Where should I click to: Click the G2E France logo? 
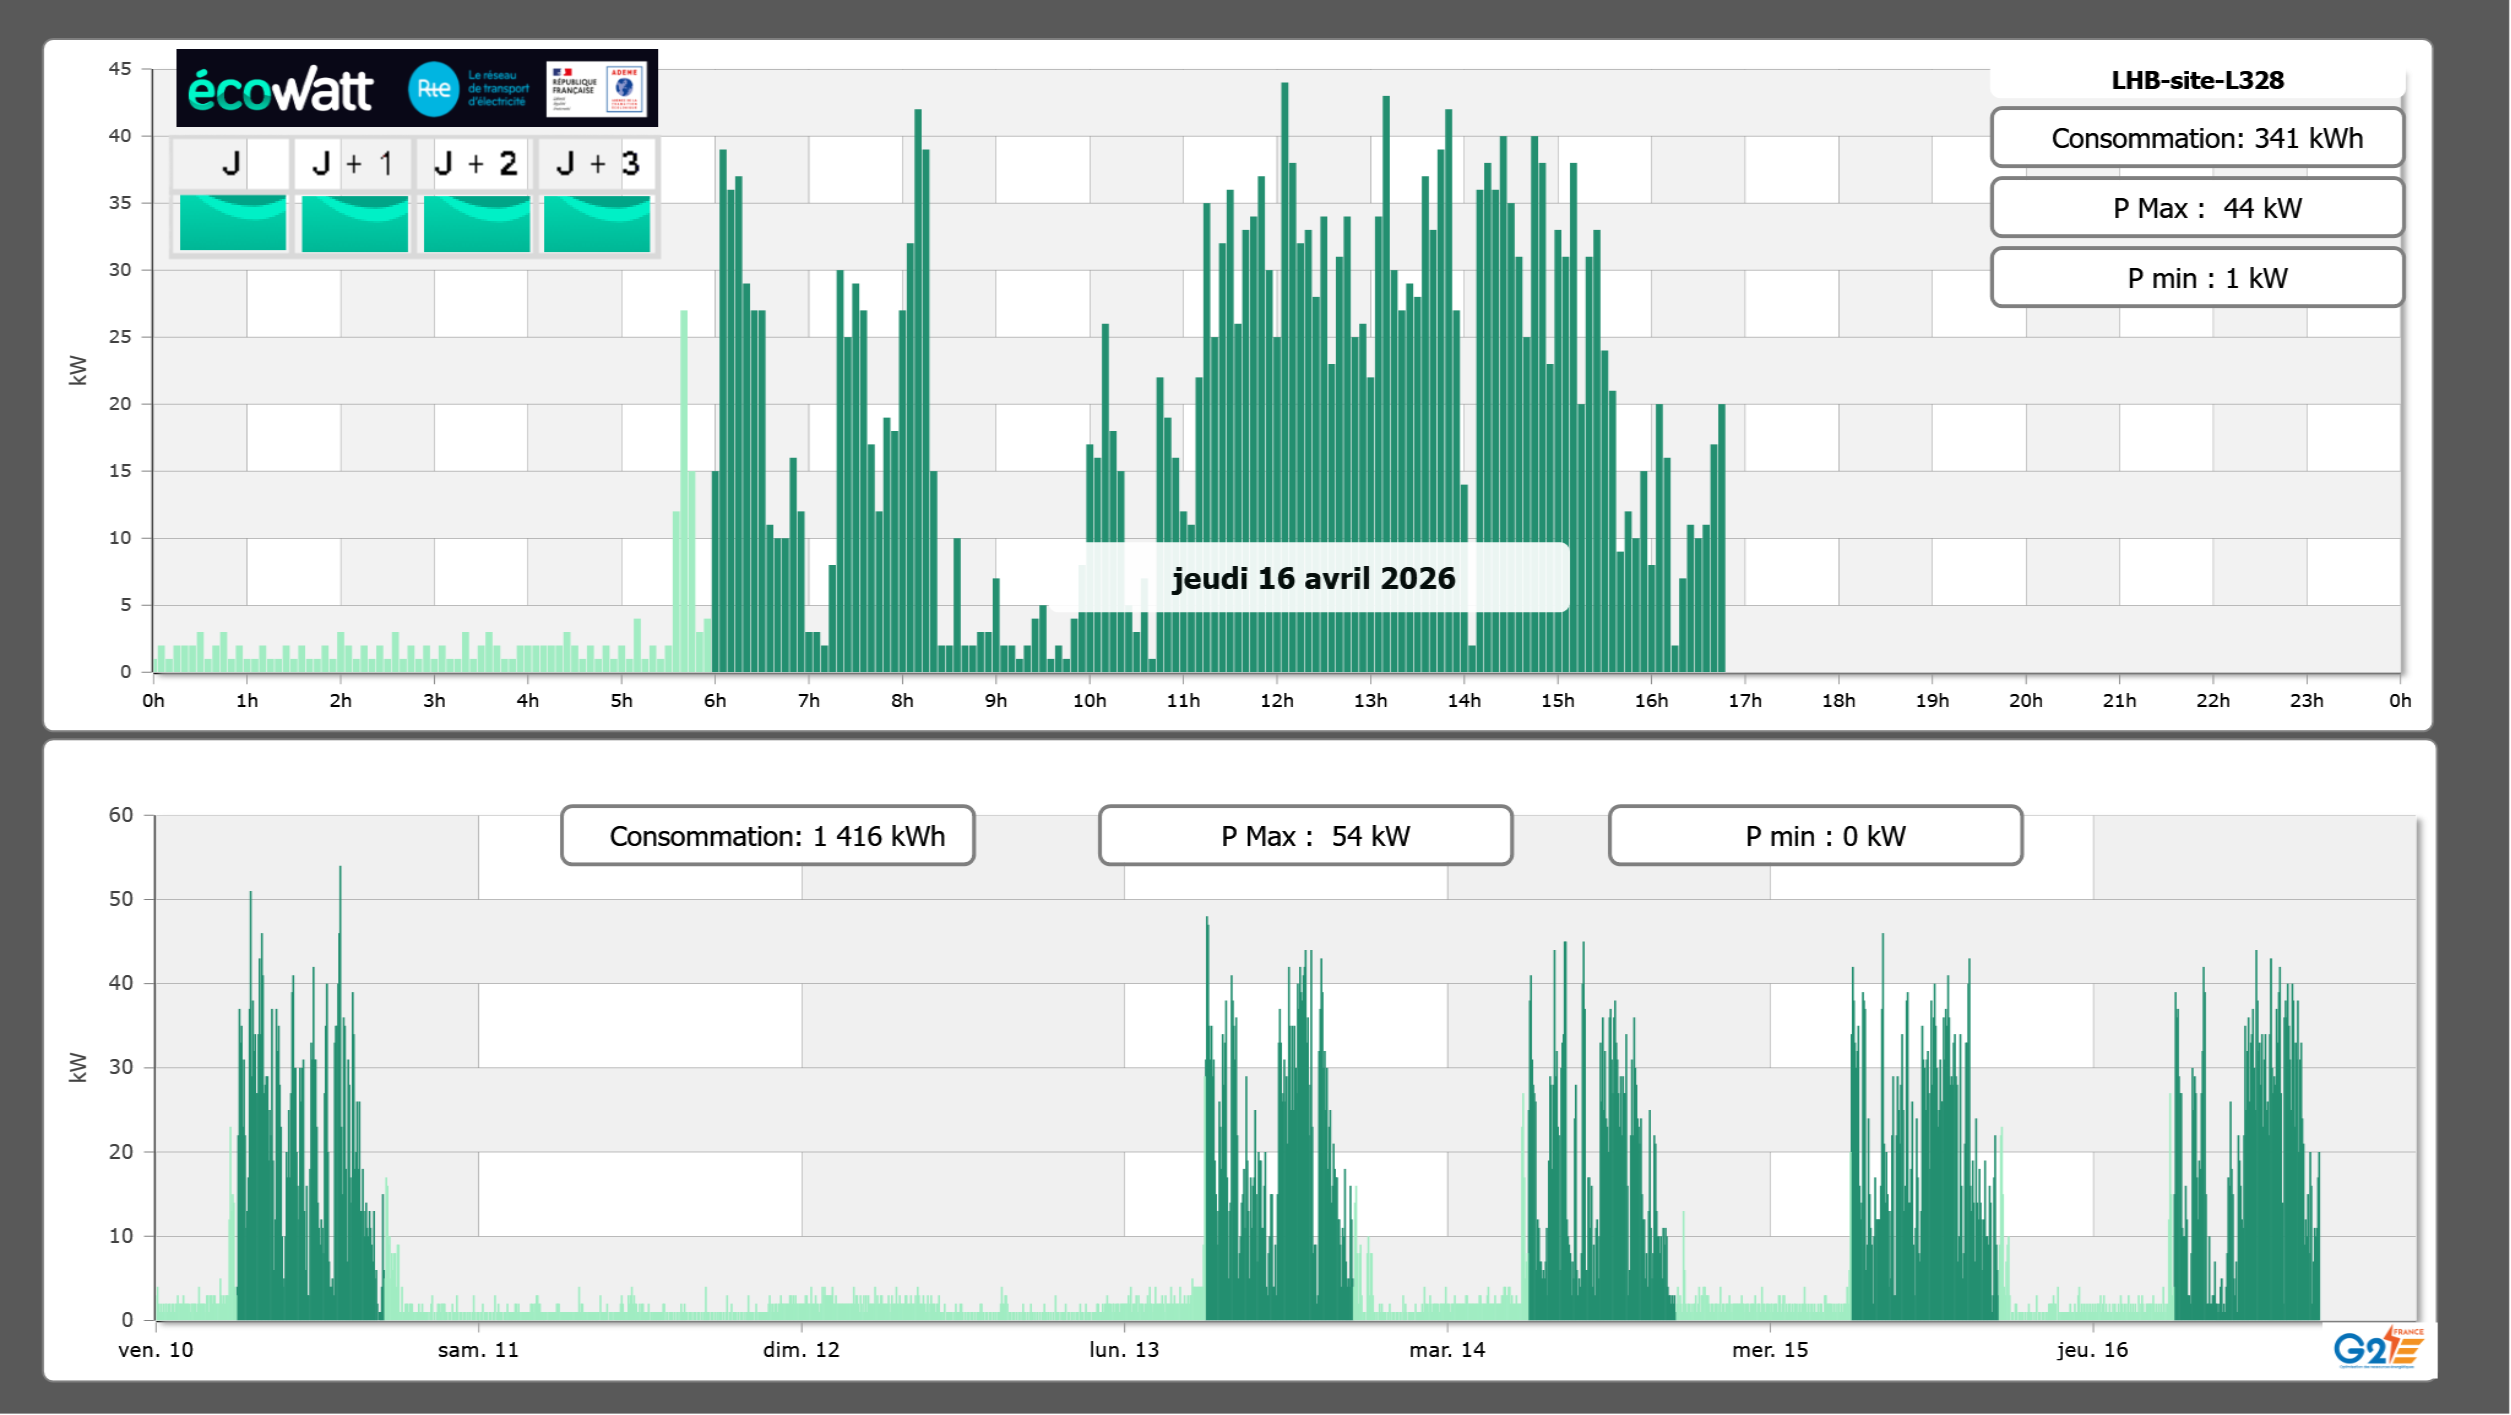2378,1348
